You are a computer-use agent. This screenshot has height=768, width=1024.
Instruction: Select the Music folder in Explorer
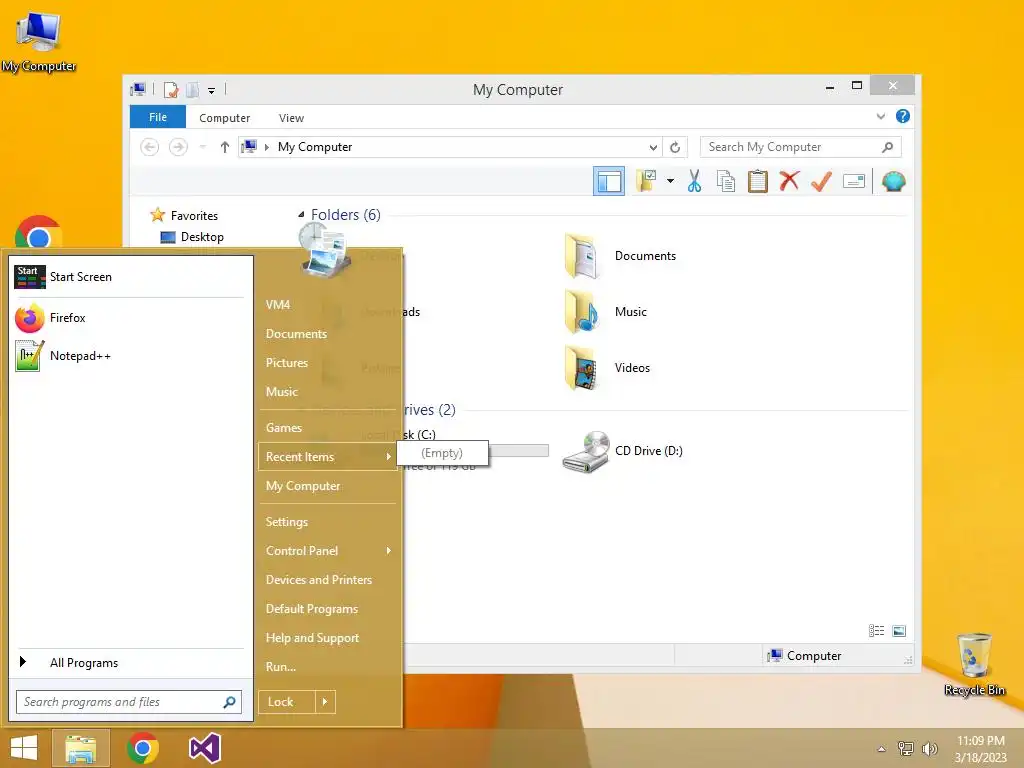[606, 312]
